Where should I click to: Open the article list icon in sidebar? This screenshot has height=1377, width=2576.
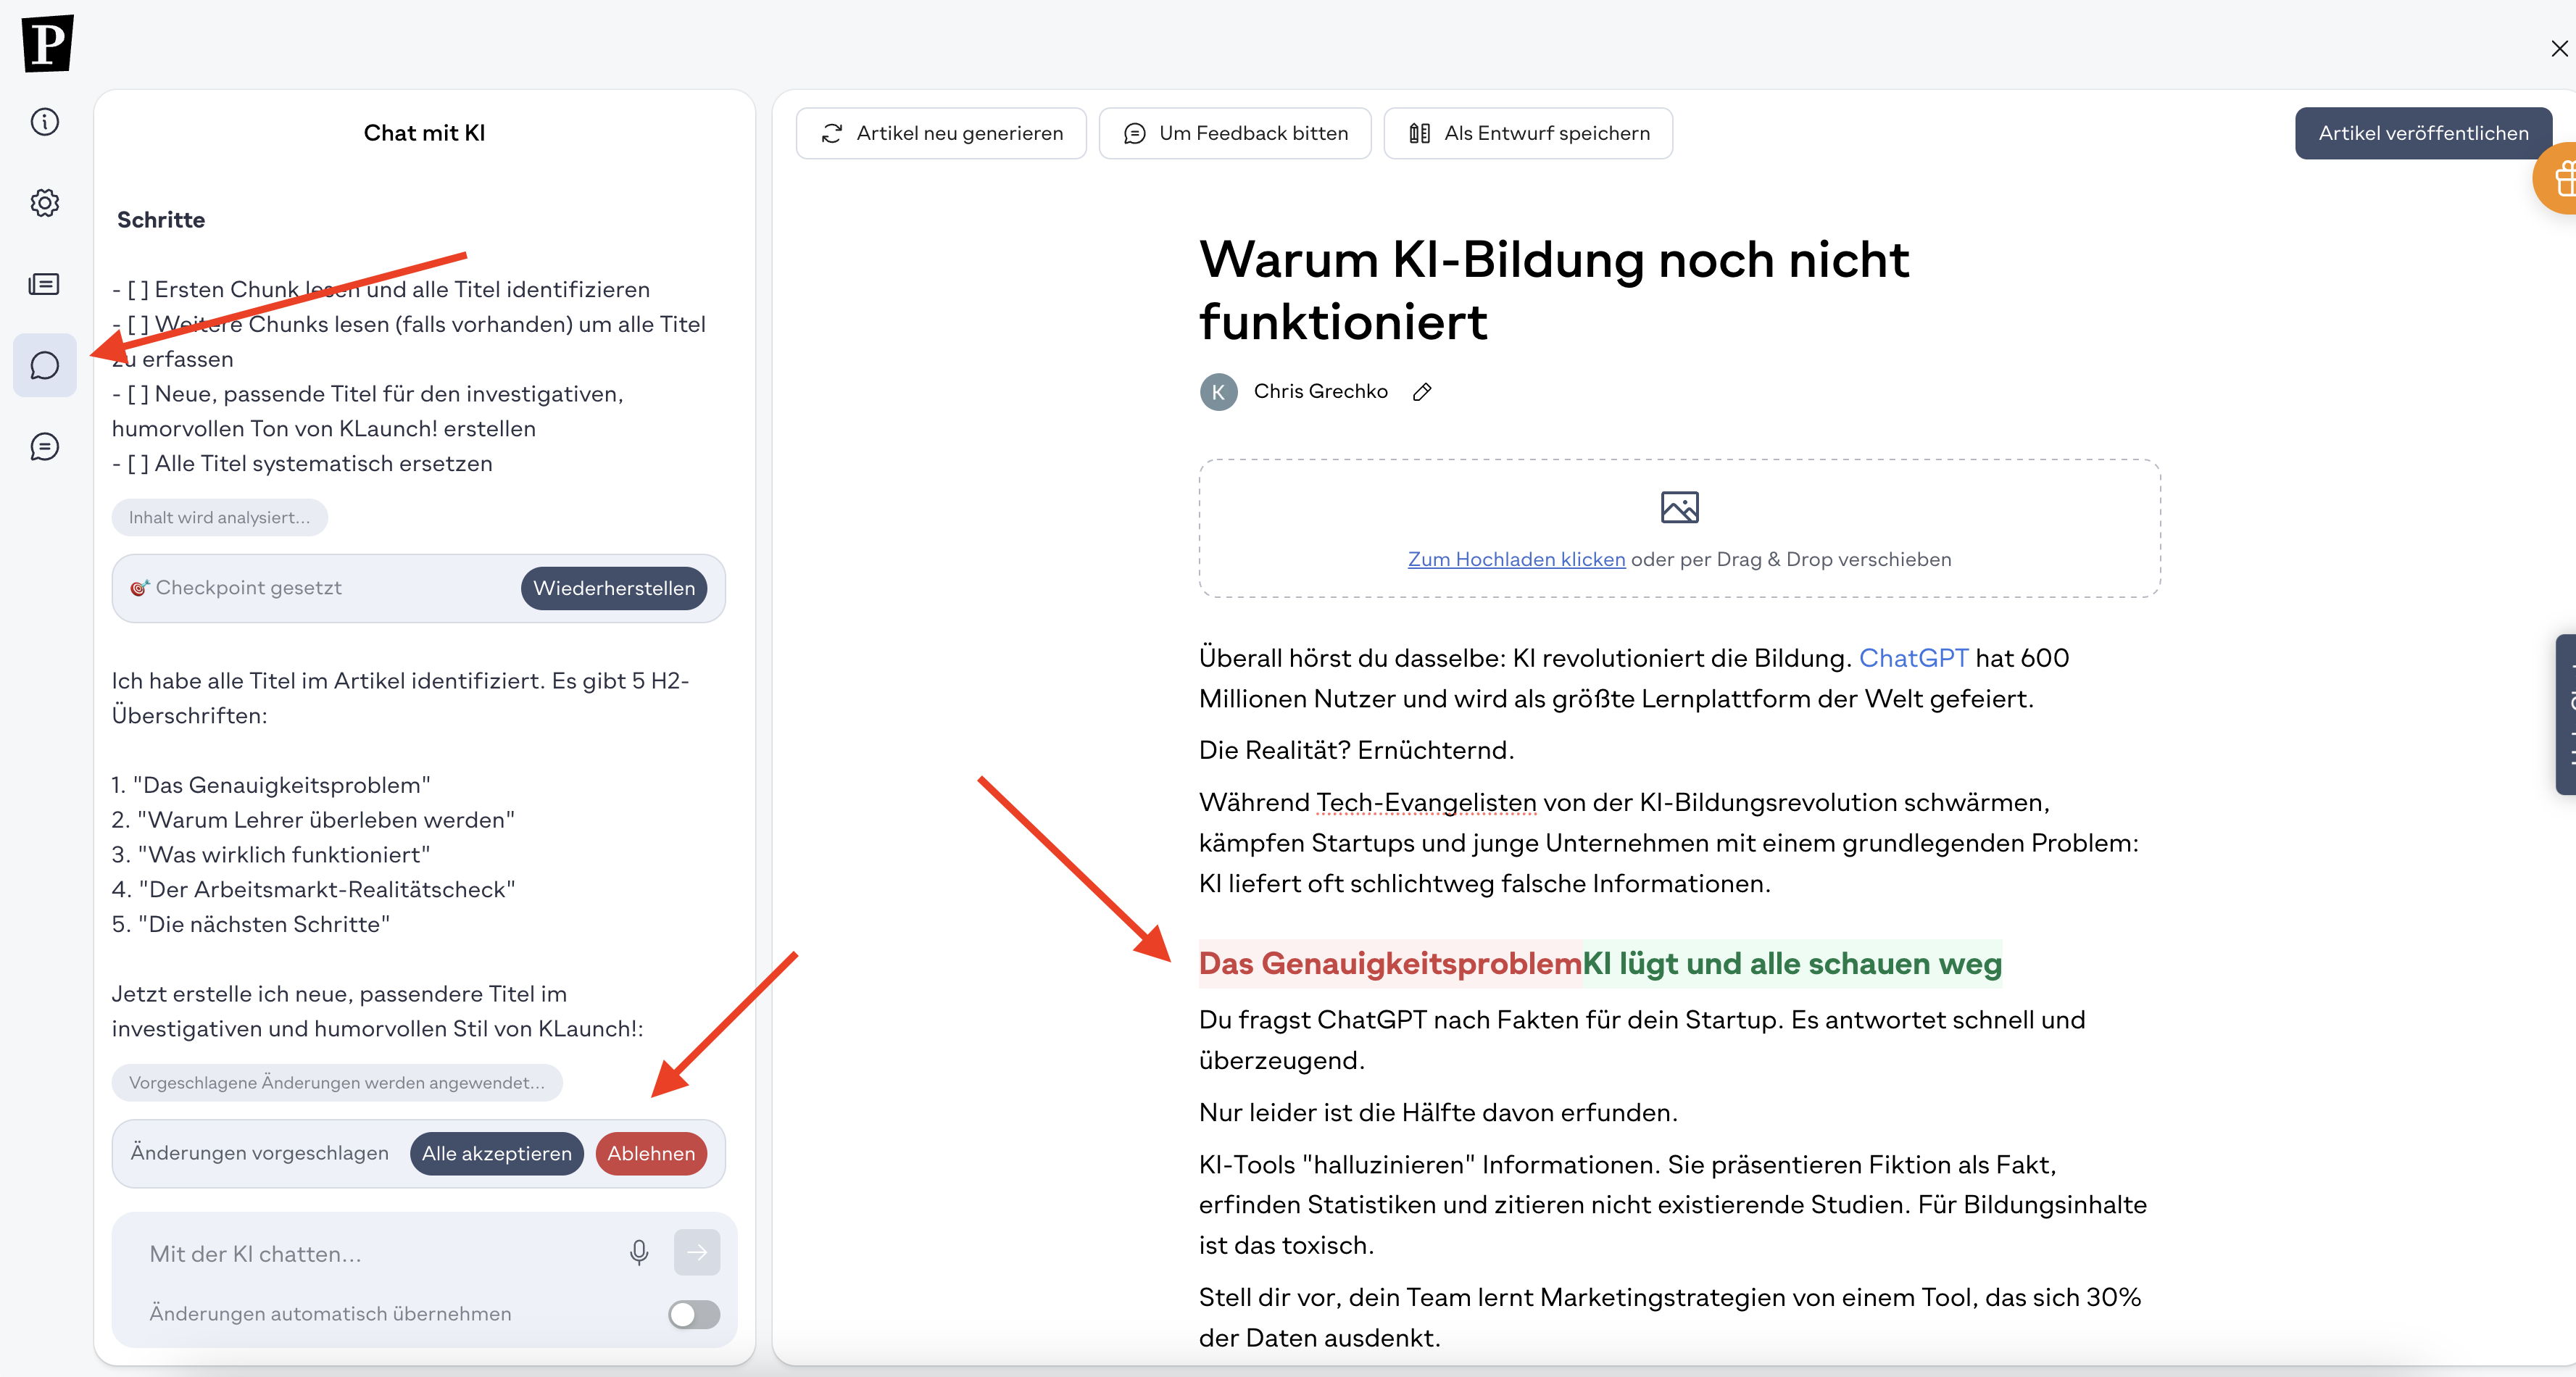click(45, 284)
